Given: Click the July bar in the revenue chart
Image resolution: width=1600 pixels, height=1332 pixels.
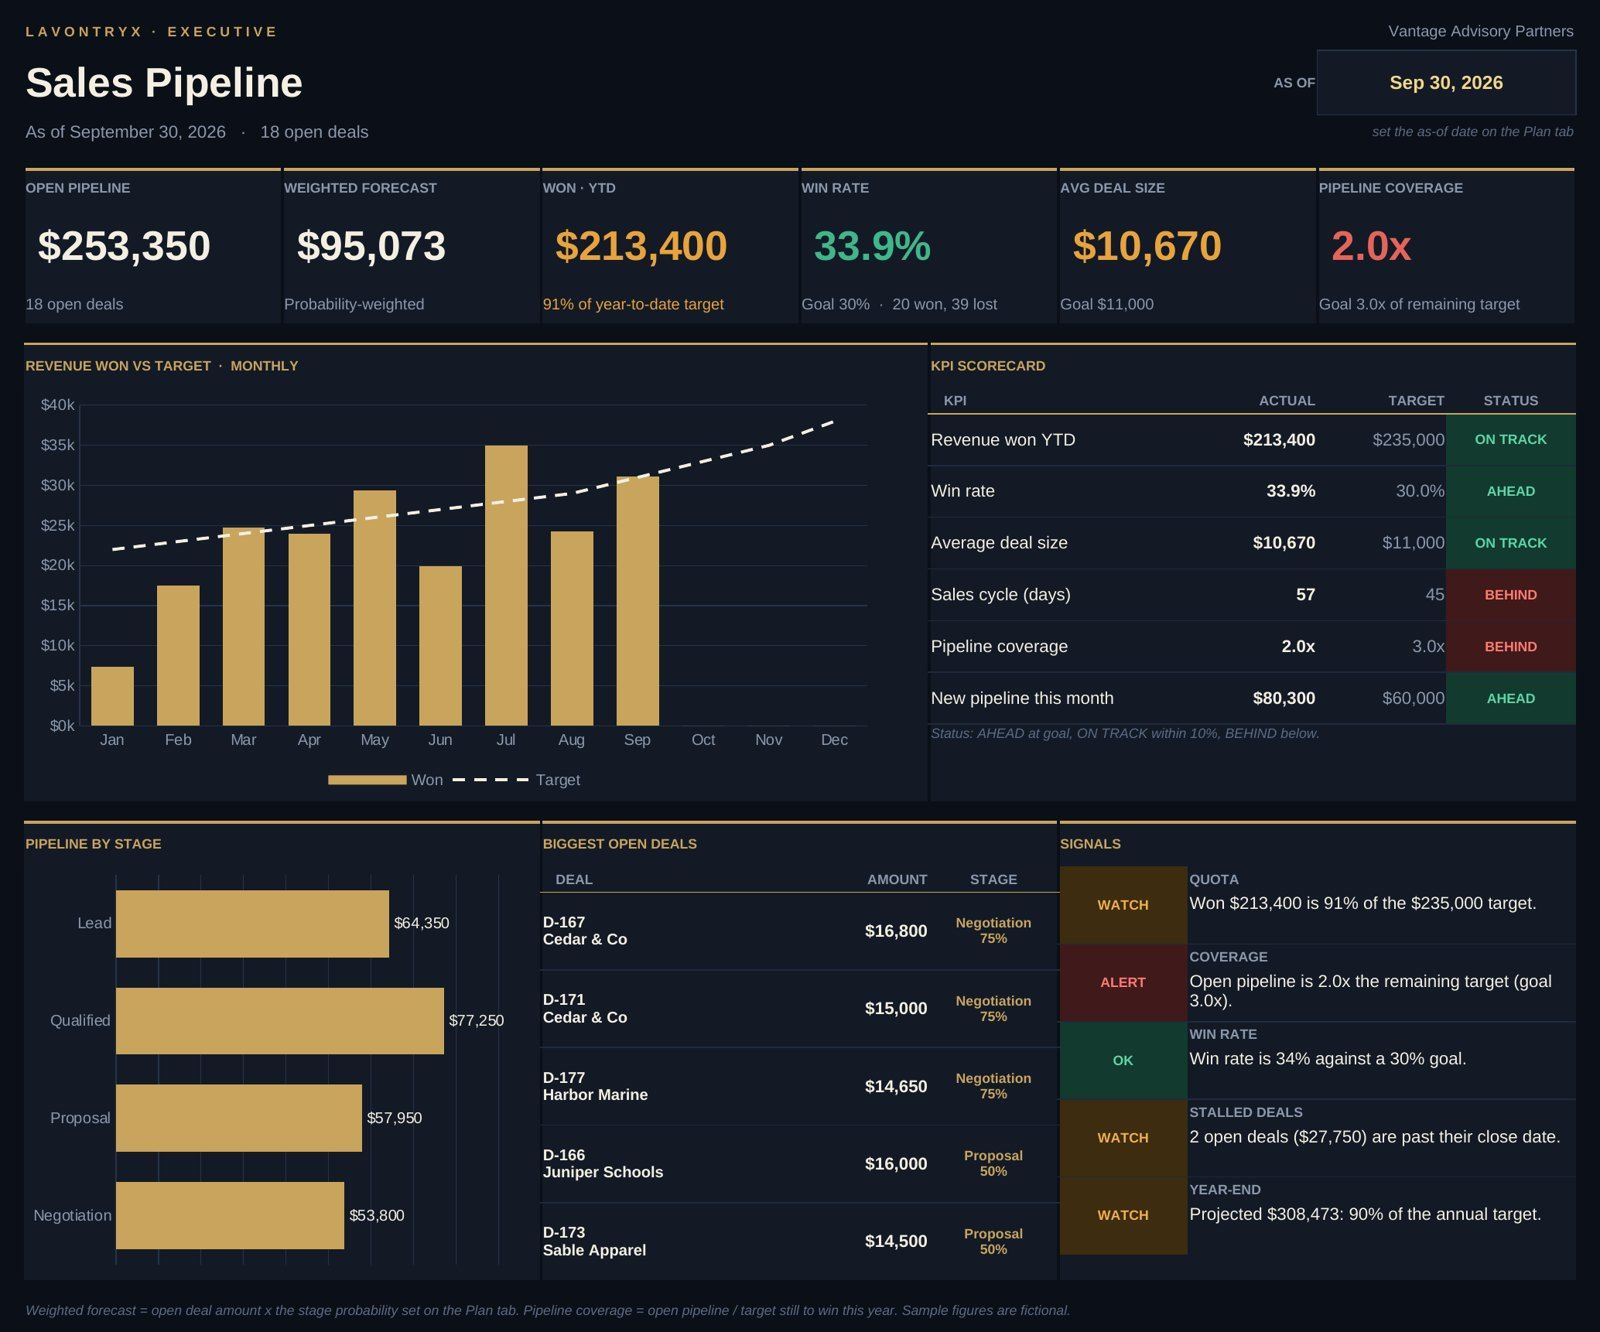Looking at the screenshot, I should coord(506,586).
